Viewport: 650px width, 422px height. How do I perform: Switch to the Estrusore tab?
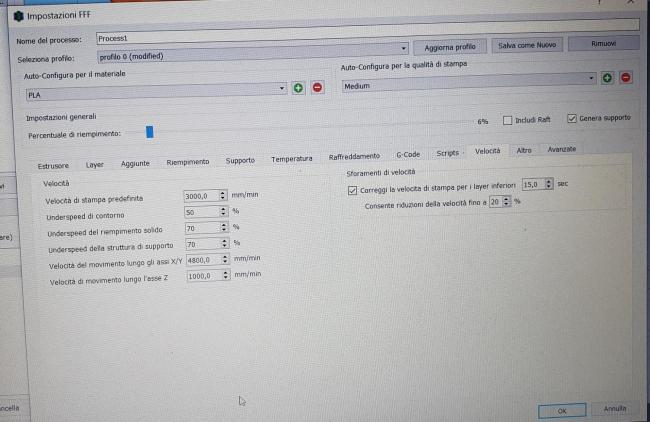53,164
